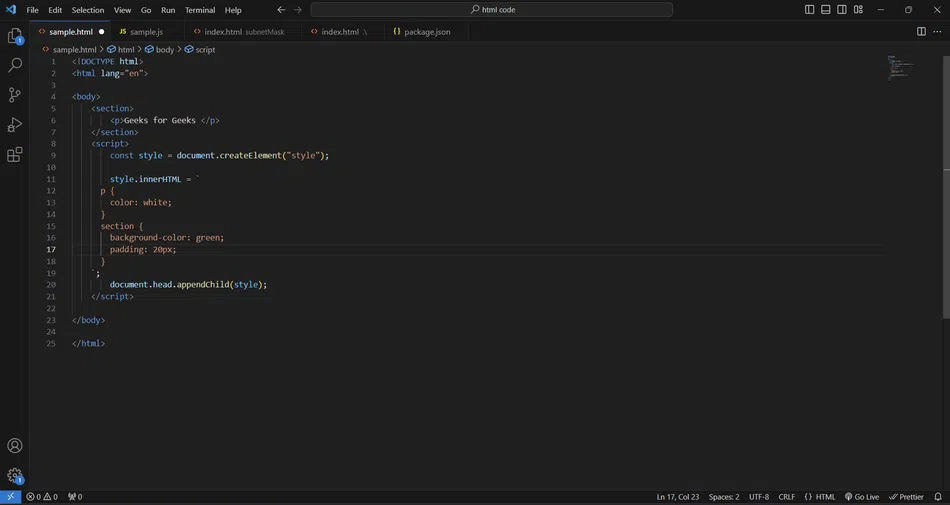Open editor More Actions ellipsis menu
Screen dimensions: 950x505
[x=937, y=32]
